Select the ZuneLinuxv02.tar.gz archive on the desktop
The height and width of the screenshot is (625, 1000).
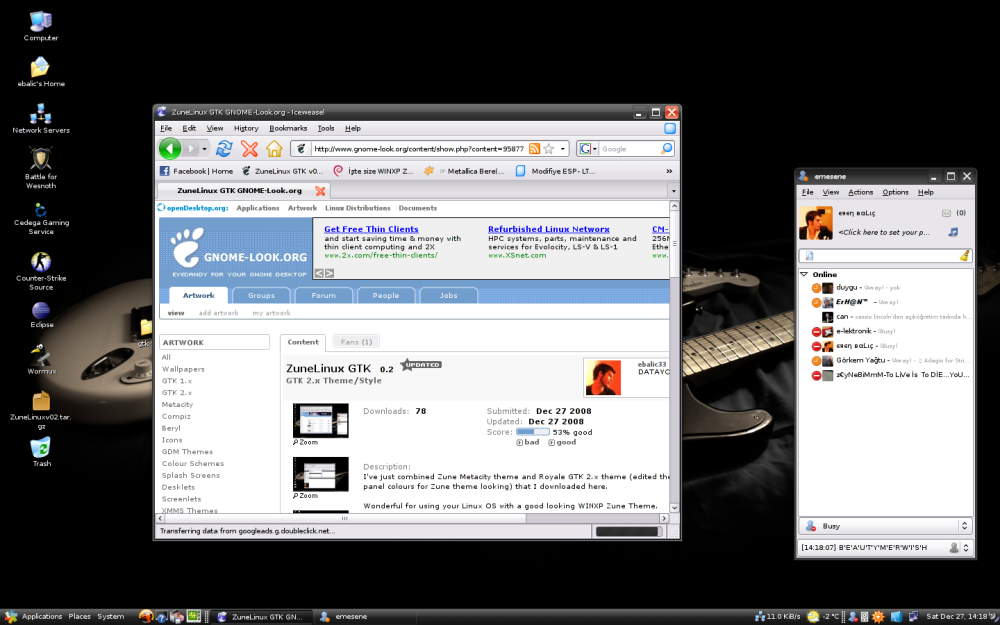pyautogui.click(x=41, y=410)
